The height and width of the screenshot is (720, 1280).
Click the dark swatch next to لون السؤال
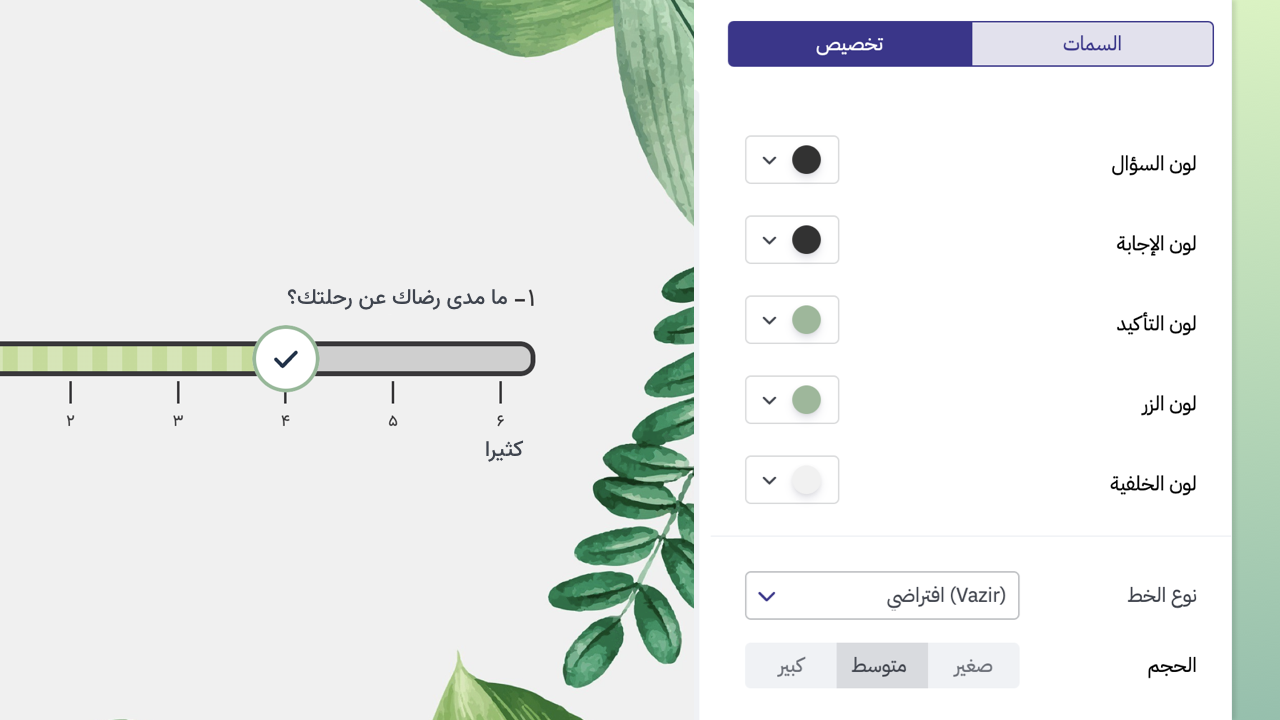point(806,159)
